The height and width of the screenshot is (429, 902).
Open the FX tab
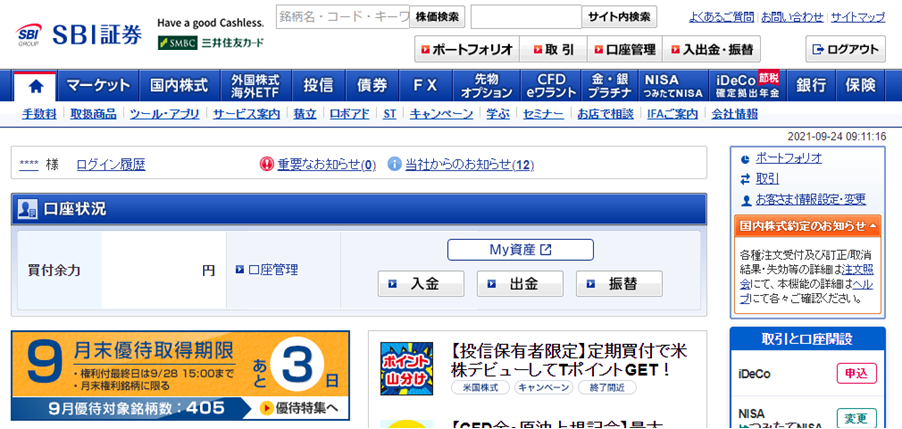coord(426,86)
